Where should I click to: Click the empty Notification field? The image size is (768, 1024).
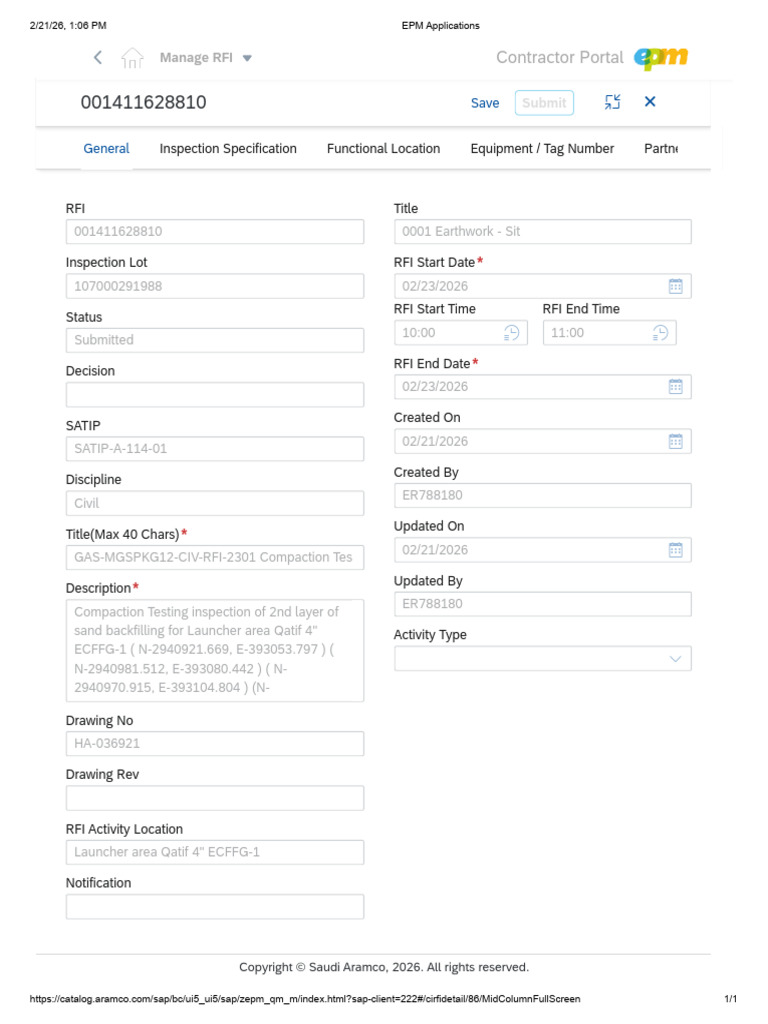(x=215, y=906)
